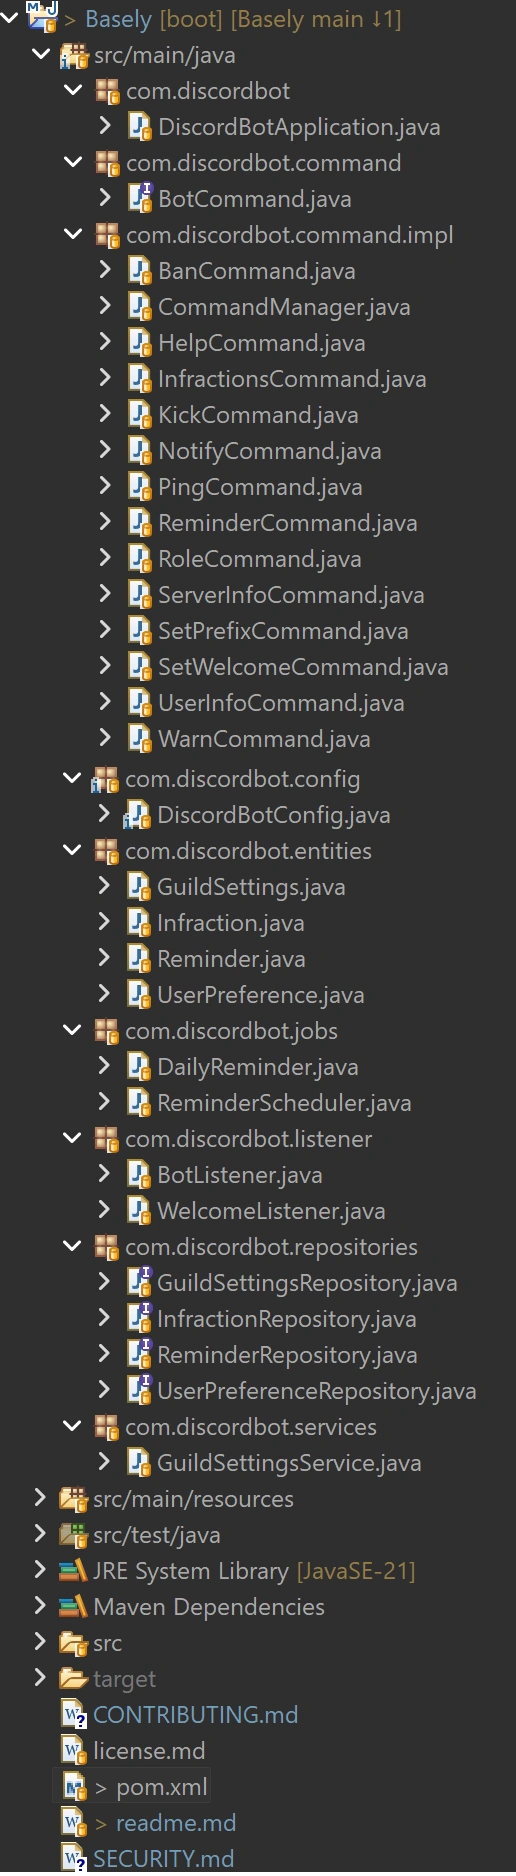Collapse the com.discordbot.entities package
This screenshot has width=516, height=1876.
point(72,850)
